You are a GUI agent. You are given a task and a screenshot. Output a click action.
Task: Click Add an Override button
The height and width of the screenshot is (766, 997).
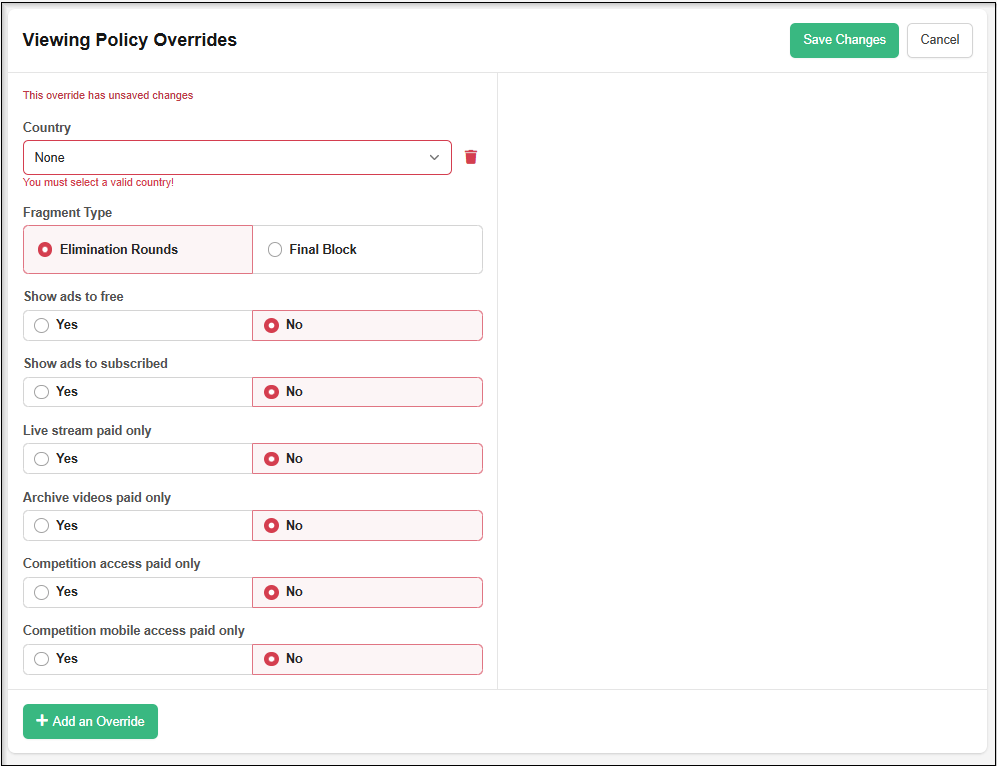[90, 721]
